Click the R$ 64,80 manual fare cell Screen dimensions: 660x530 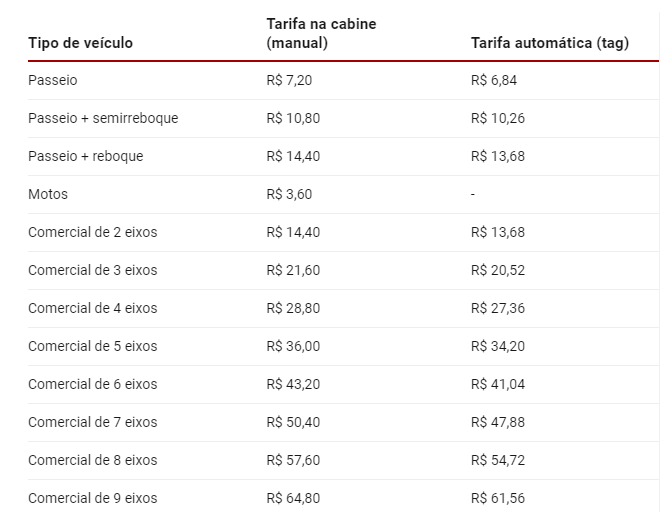pyautogui.click(x=293, y=498)
